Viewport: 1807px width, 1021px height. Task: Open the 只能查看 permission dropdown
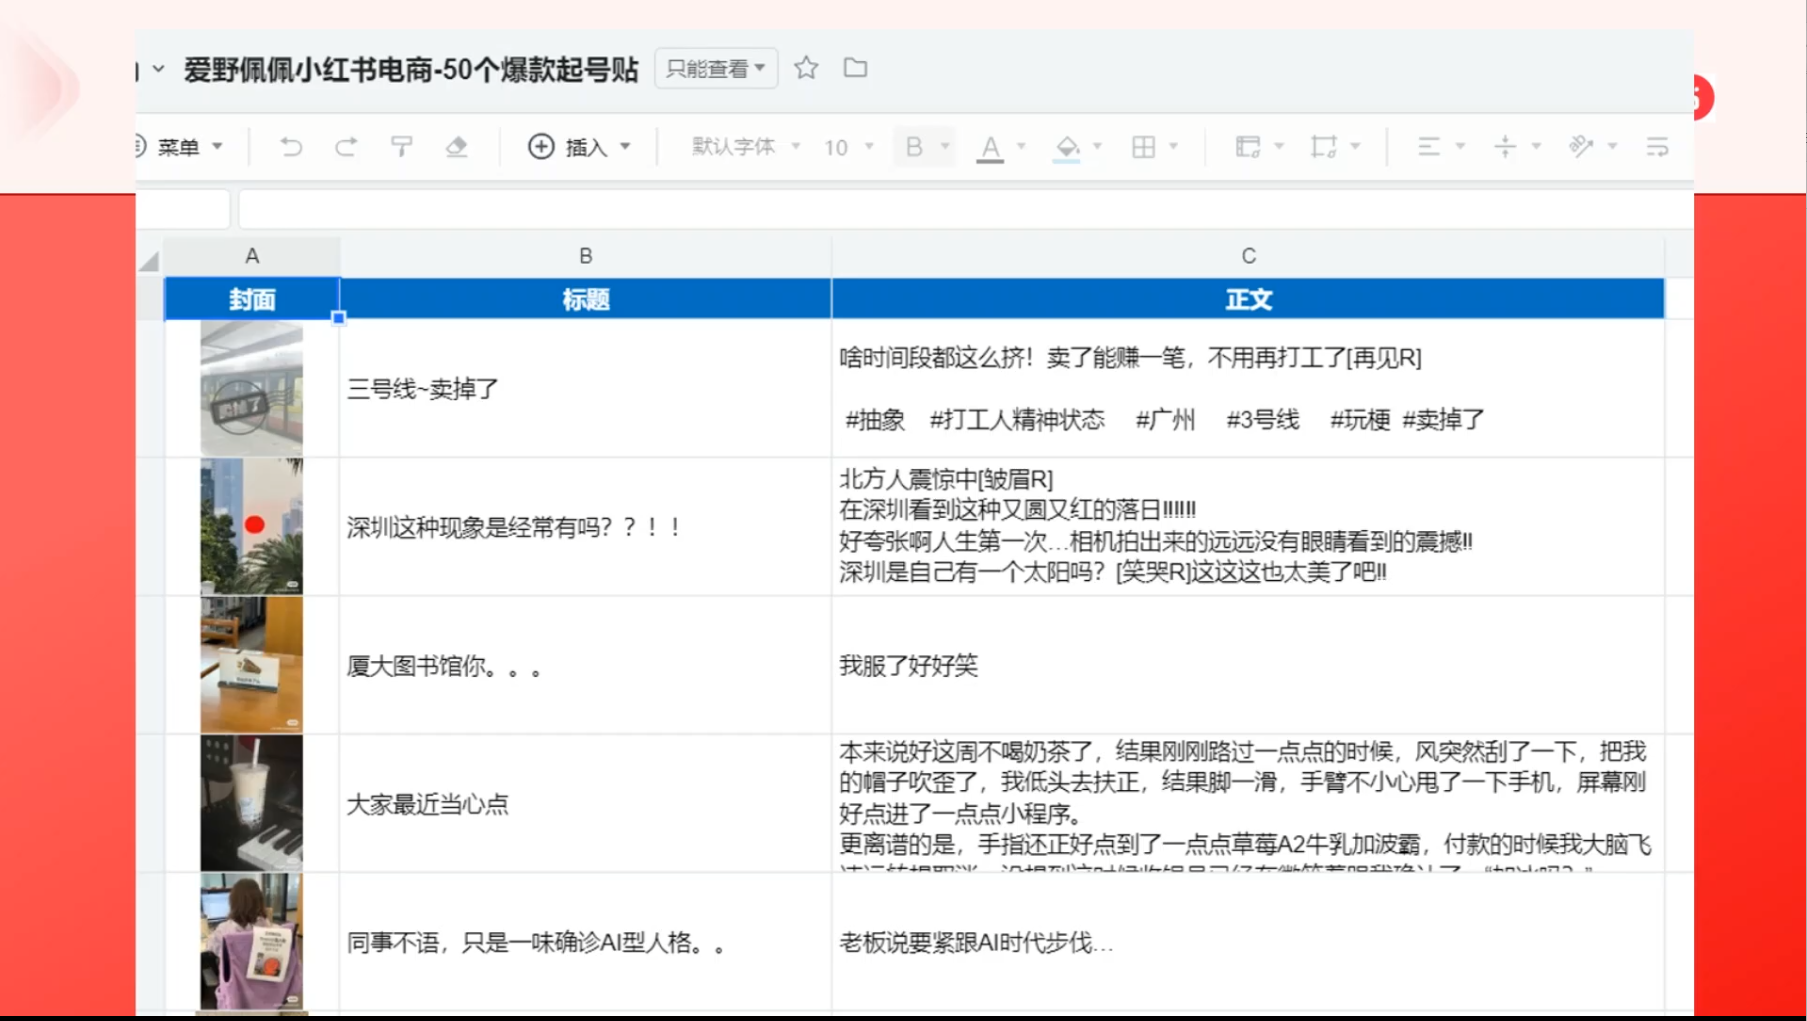click(715, 68)
